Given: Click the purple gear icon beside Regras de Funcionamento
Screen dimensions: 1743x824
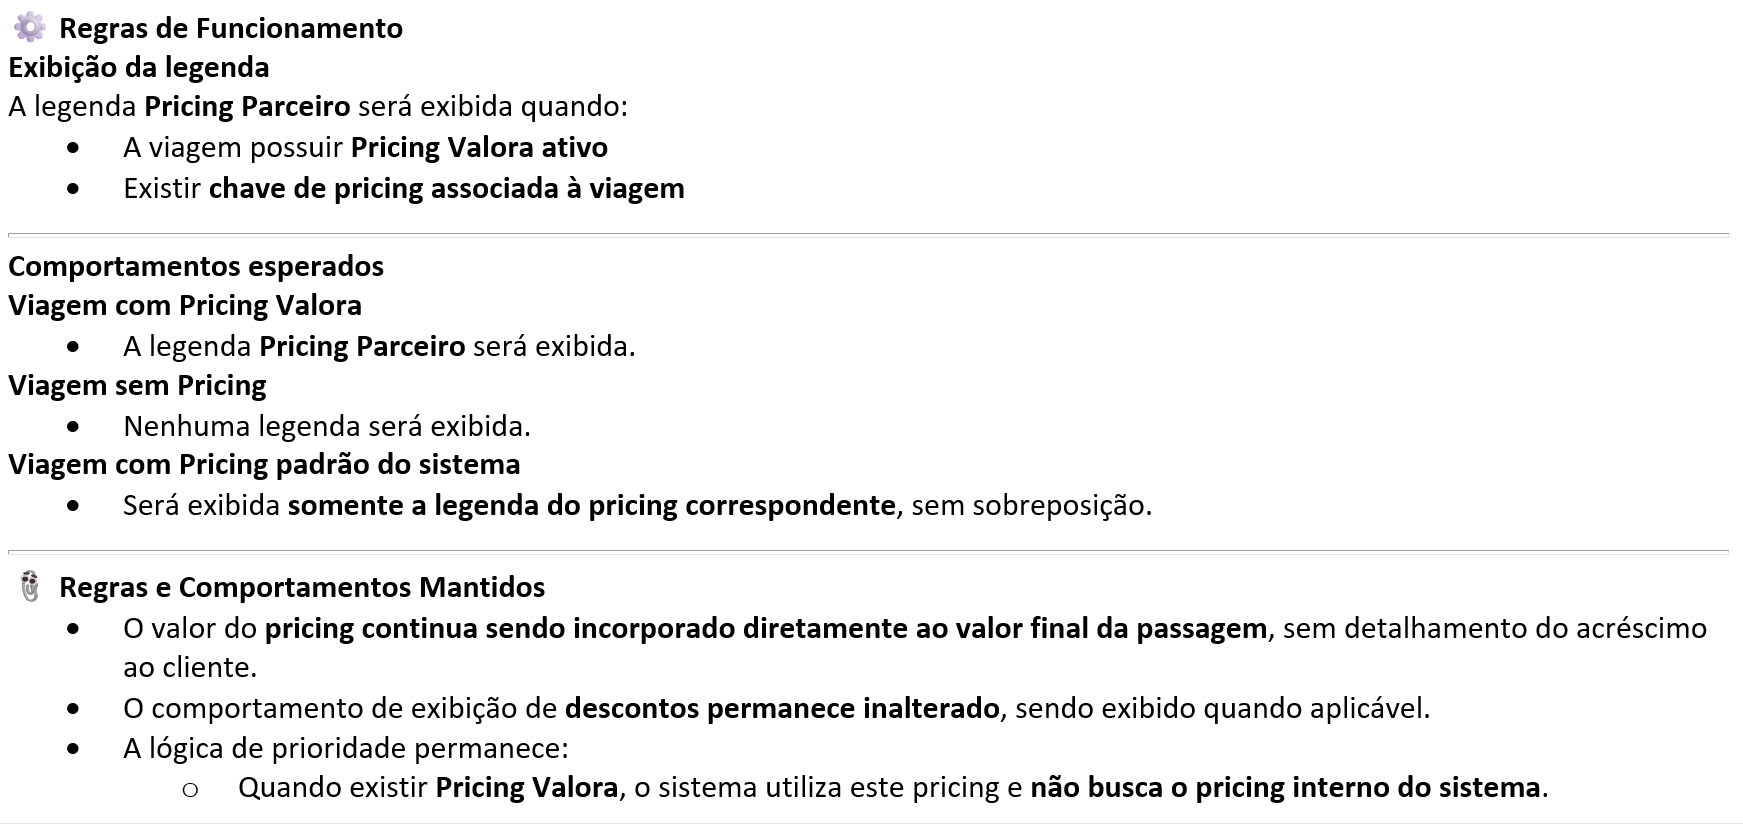Looking at the screenshot, I should pos(30,27).
